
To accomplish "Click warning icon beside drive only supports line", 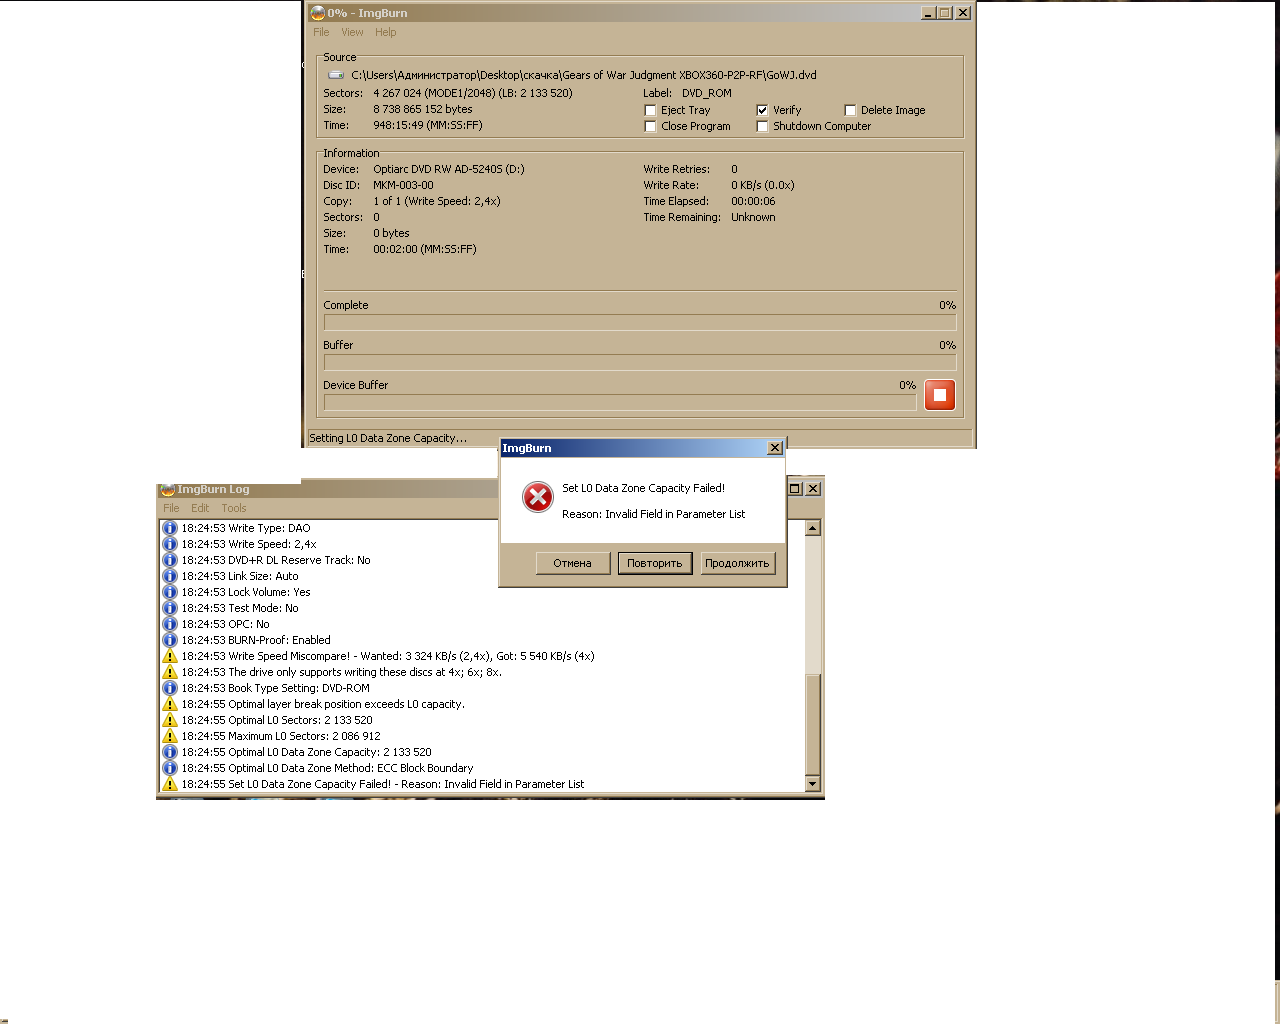I will (x=170, y=672).
